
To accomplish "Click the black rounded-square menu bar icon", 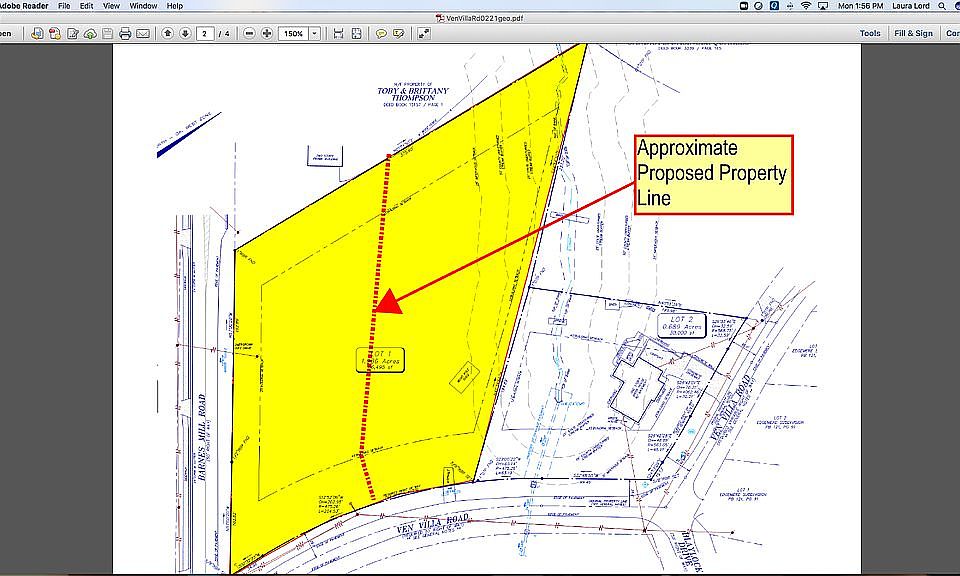I will point(744,6).
